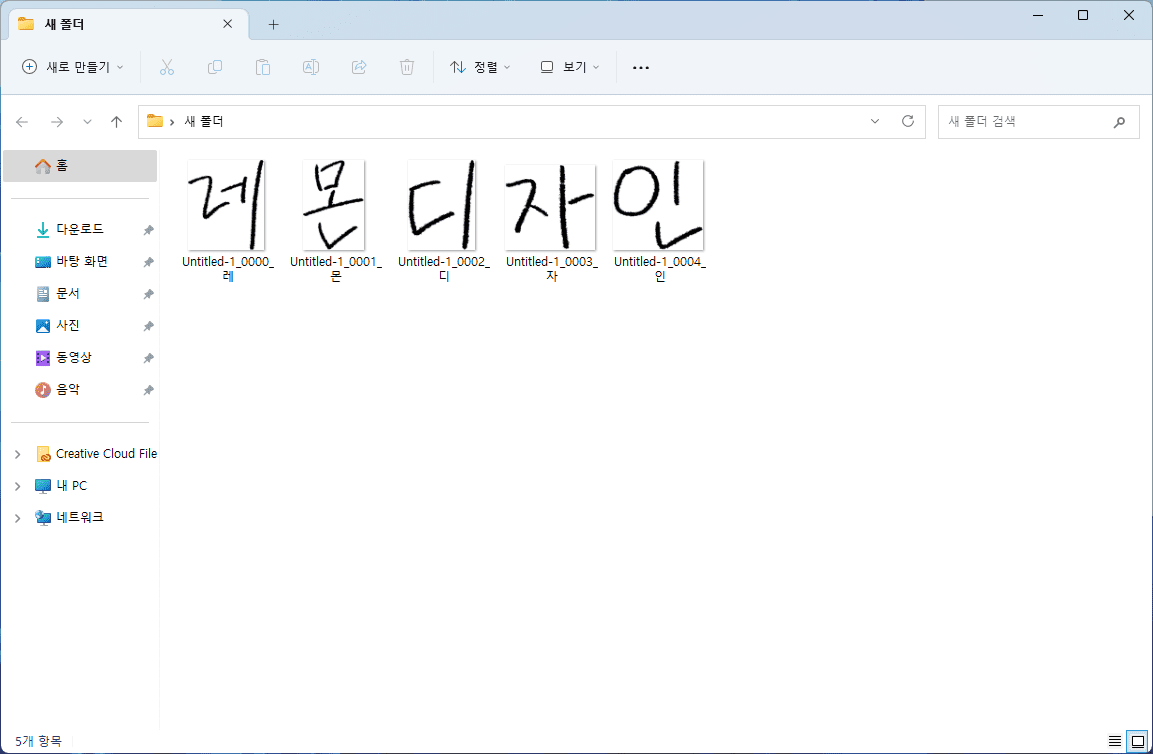
Task: Open the 새로 만들기 menu
Action: click(70, 67)
